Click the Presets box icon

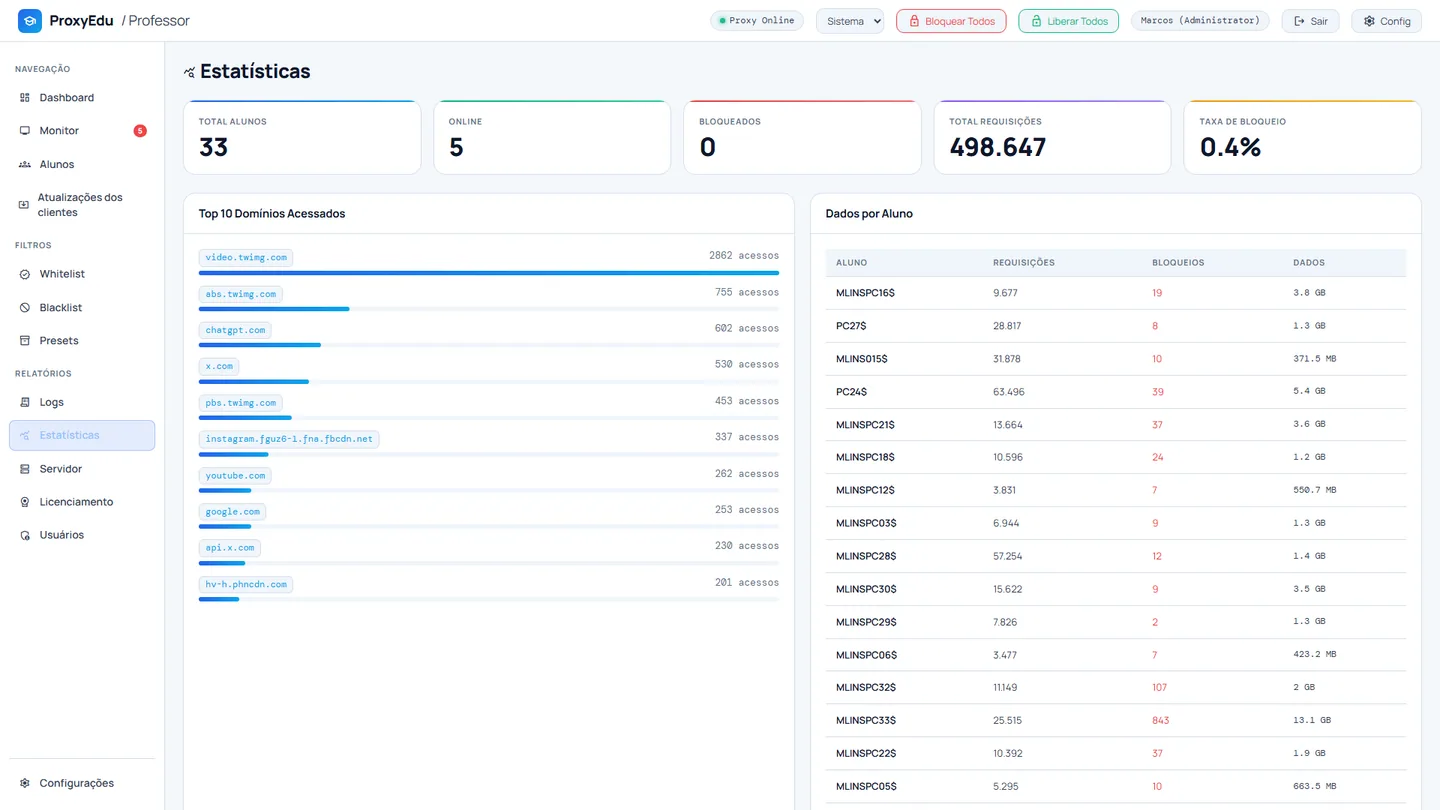[25, 341]
